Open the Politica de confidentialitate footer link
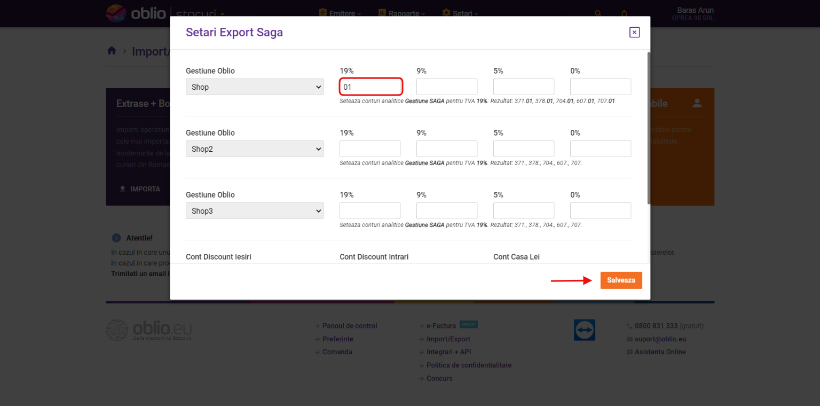820x406 pixels. click(x=469, y=365)
